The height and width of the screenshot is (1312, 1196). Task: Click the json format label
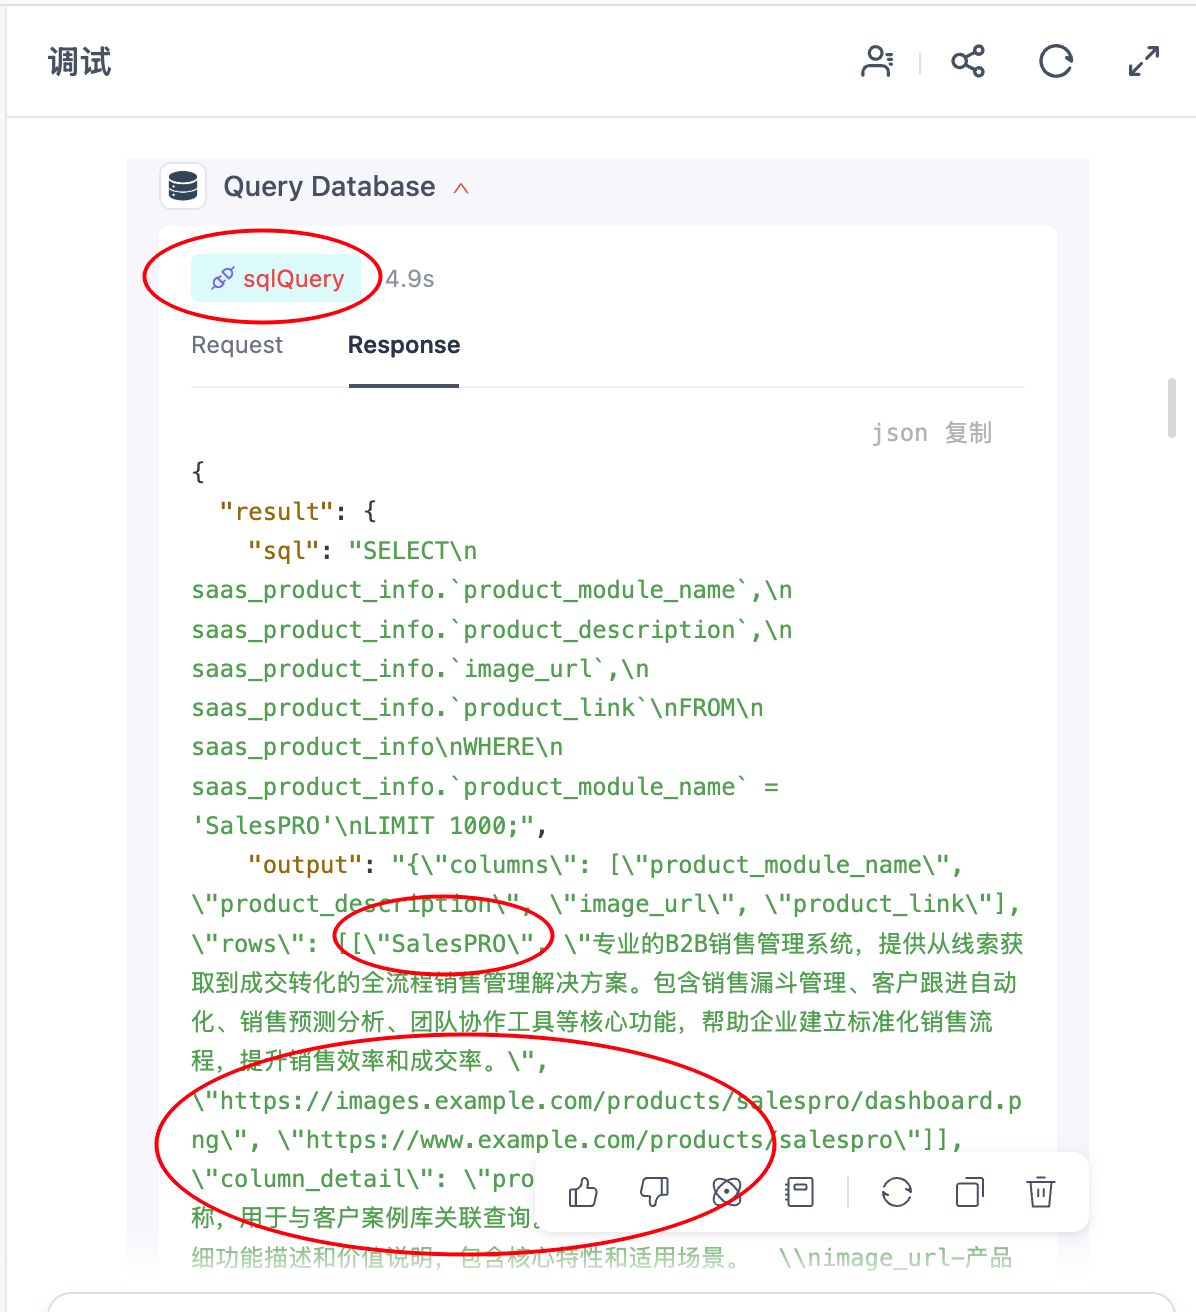901,432
